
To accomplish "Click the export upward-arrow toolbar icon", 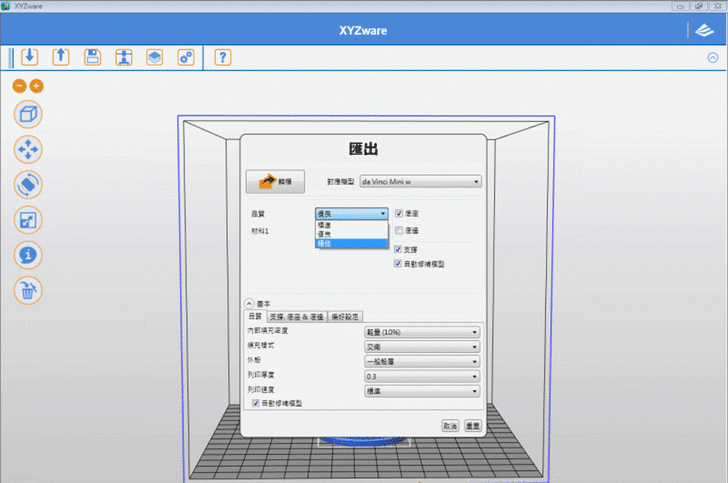I will pyautogui.click(x=60, y=57).
